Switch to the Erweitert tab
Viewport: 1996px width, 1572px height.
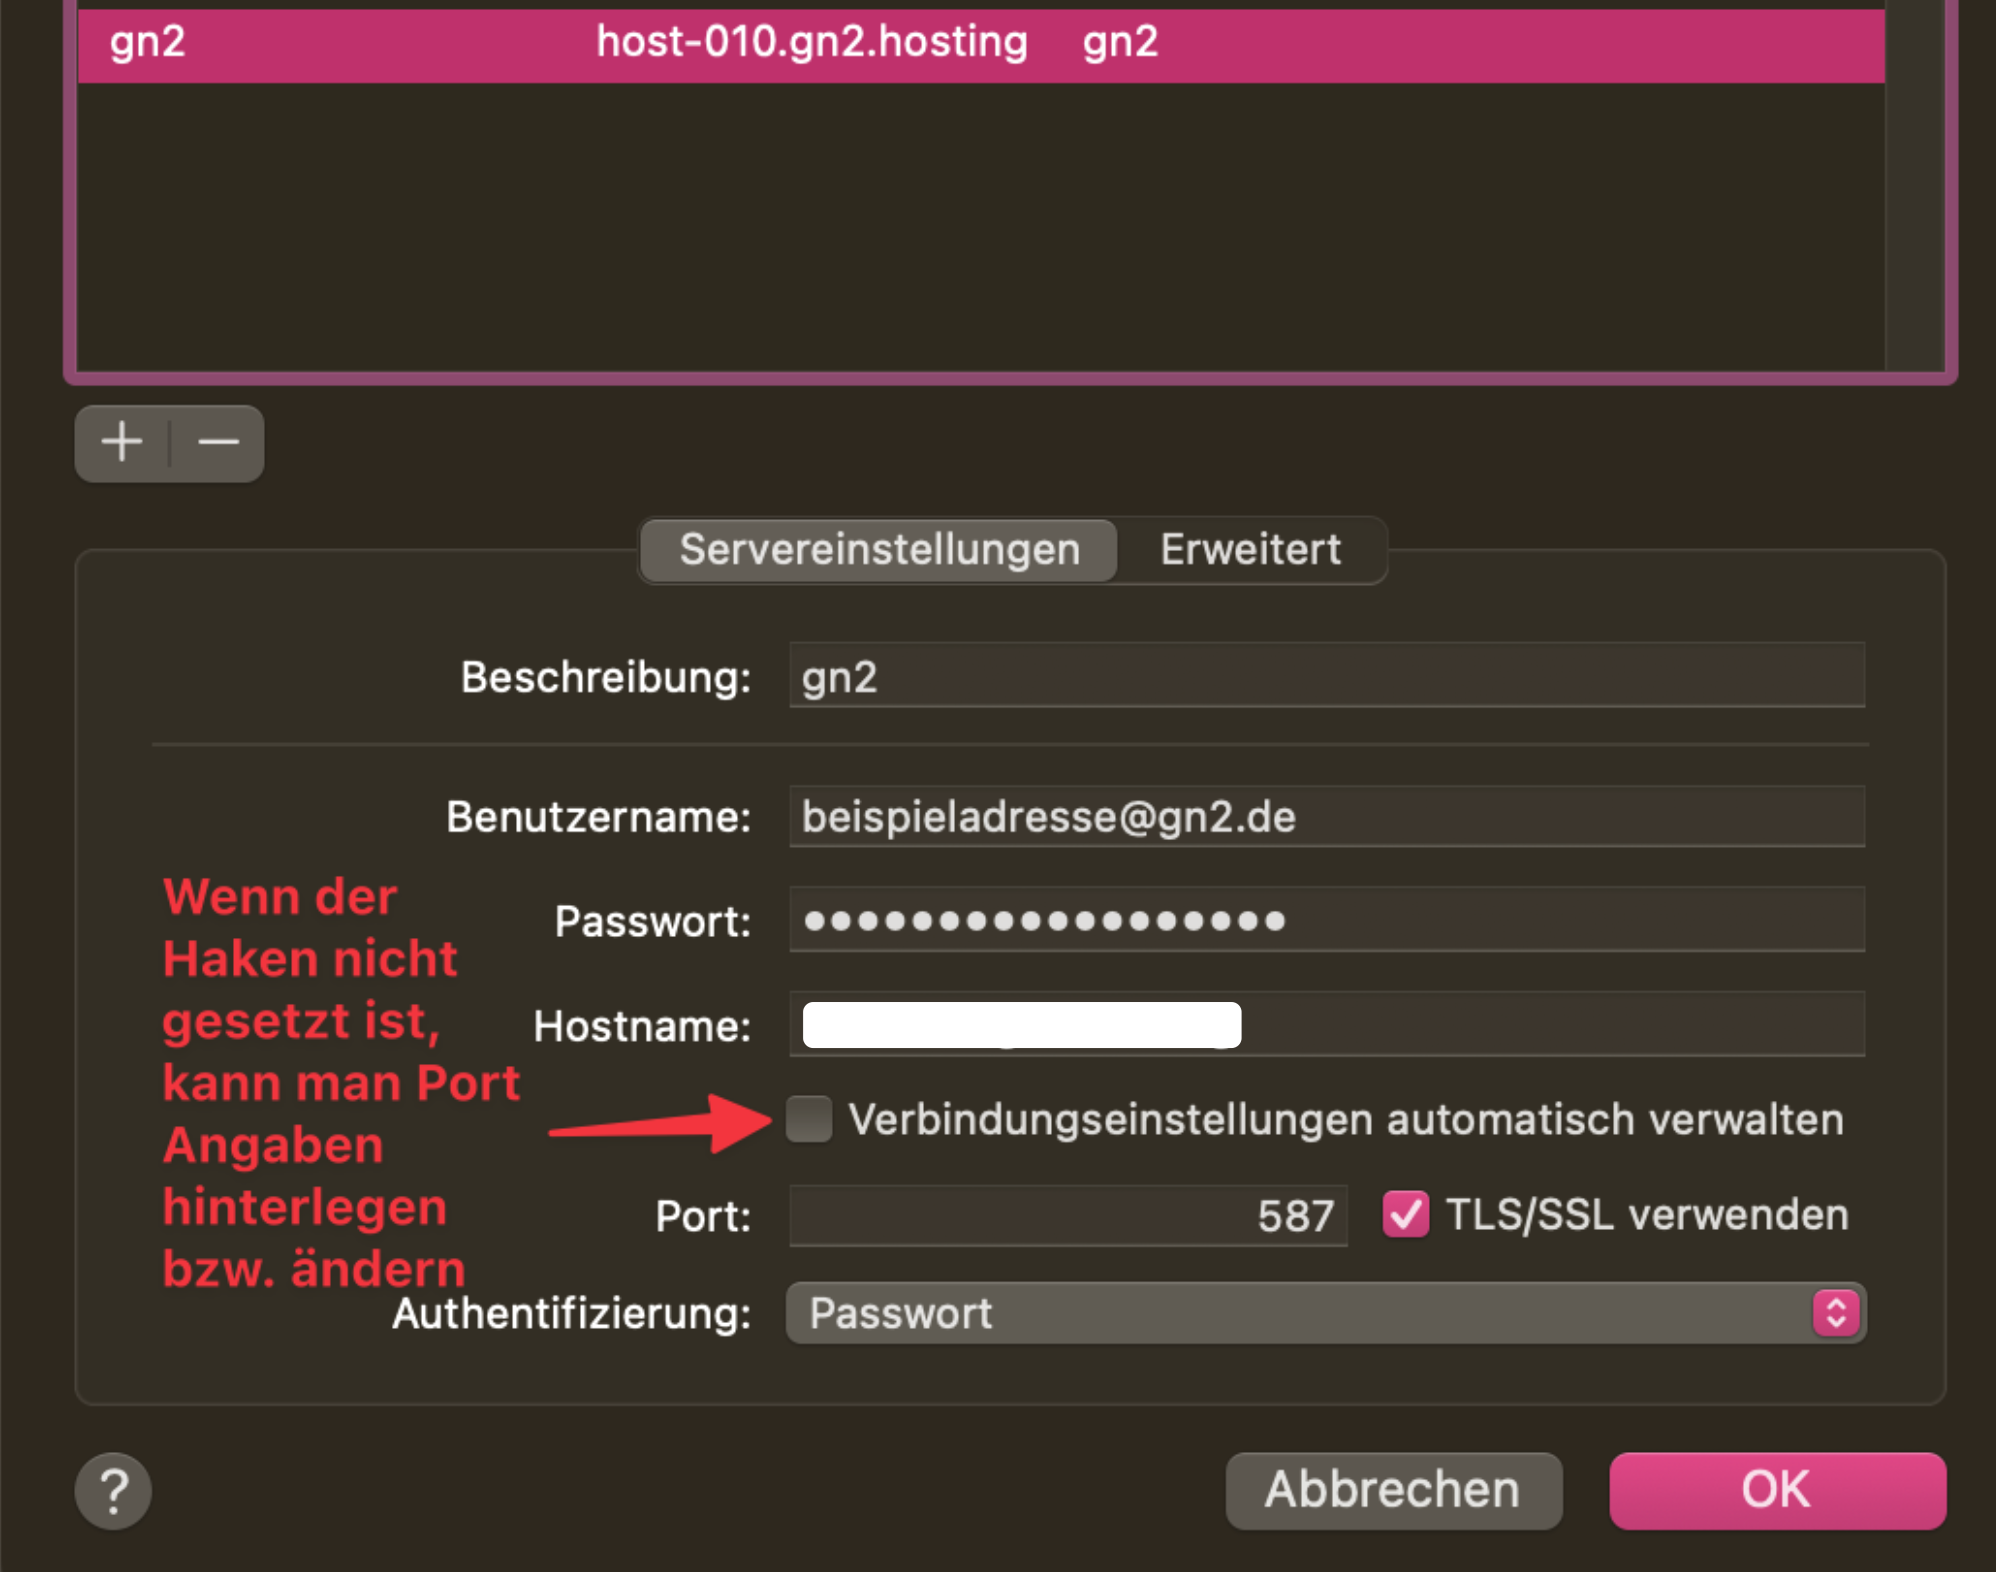pyautogui.click(x=1250, y=550)
